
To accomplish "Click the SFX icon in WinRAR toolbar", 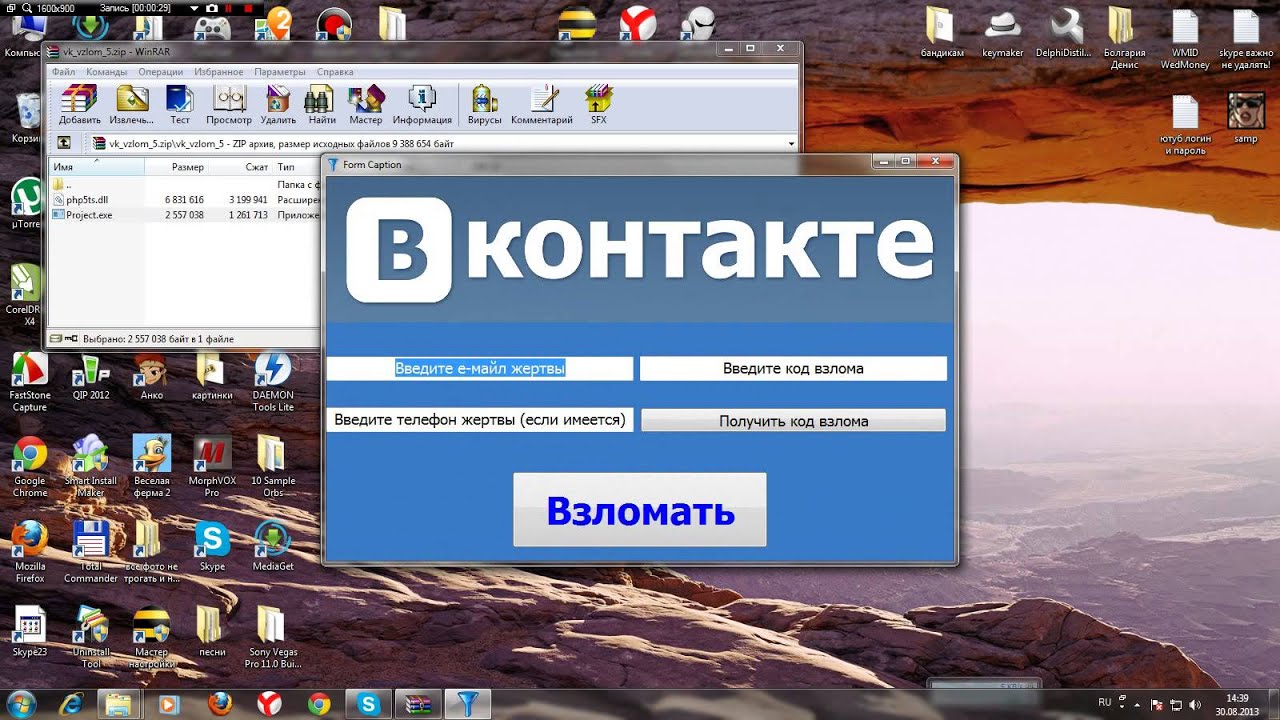I will coord(598,104).
